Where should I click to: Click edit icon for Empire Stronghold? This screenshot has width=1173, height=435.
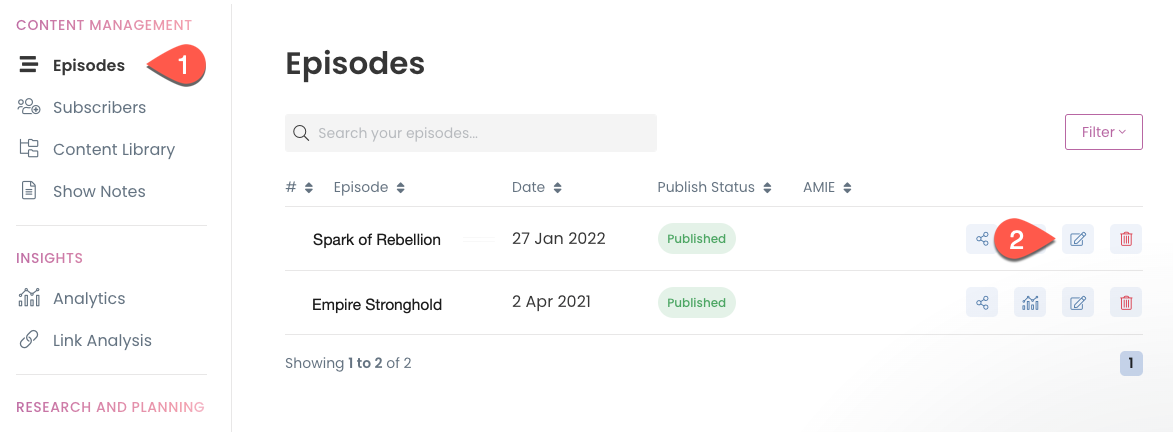1078,303
